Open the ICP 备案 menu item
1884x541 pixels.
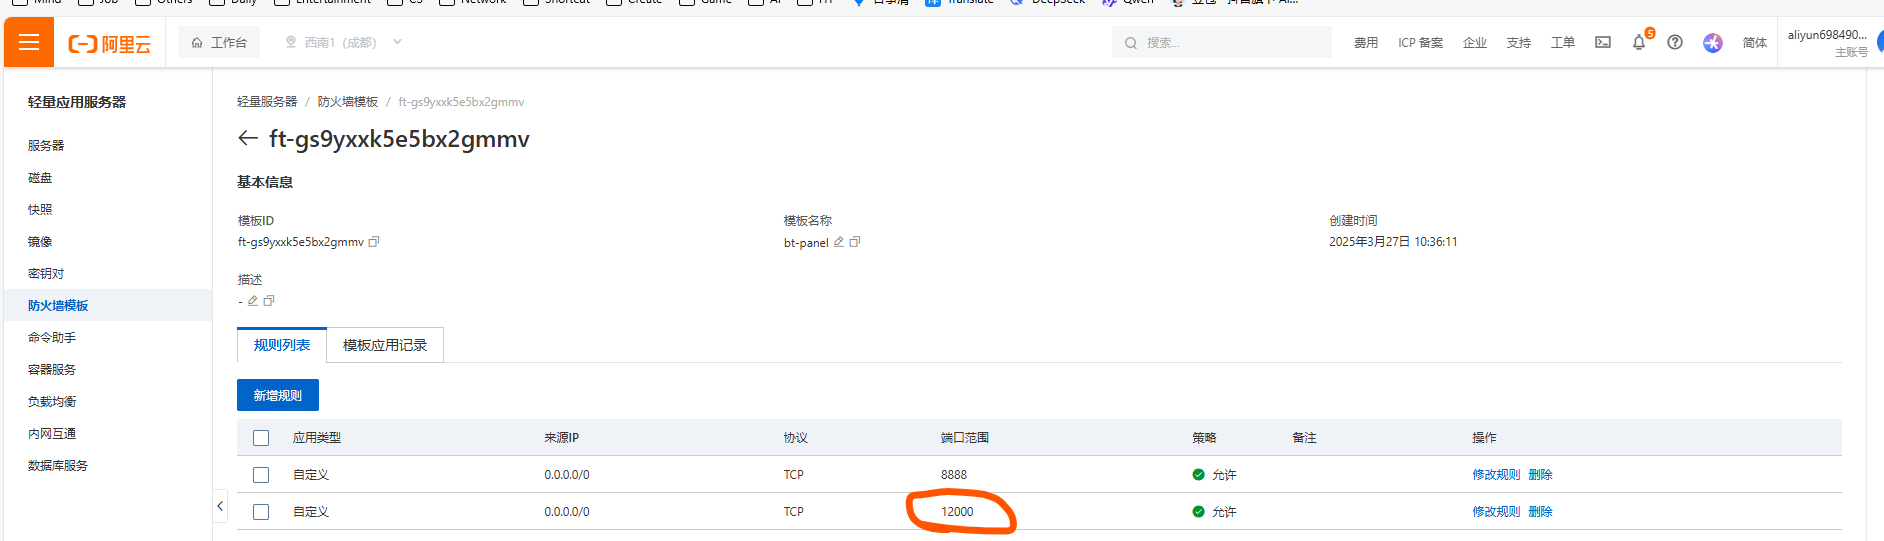click(x=1420, y=43)
